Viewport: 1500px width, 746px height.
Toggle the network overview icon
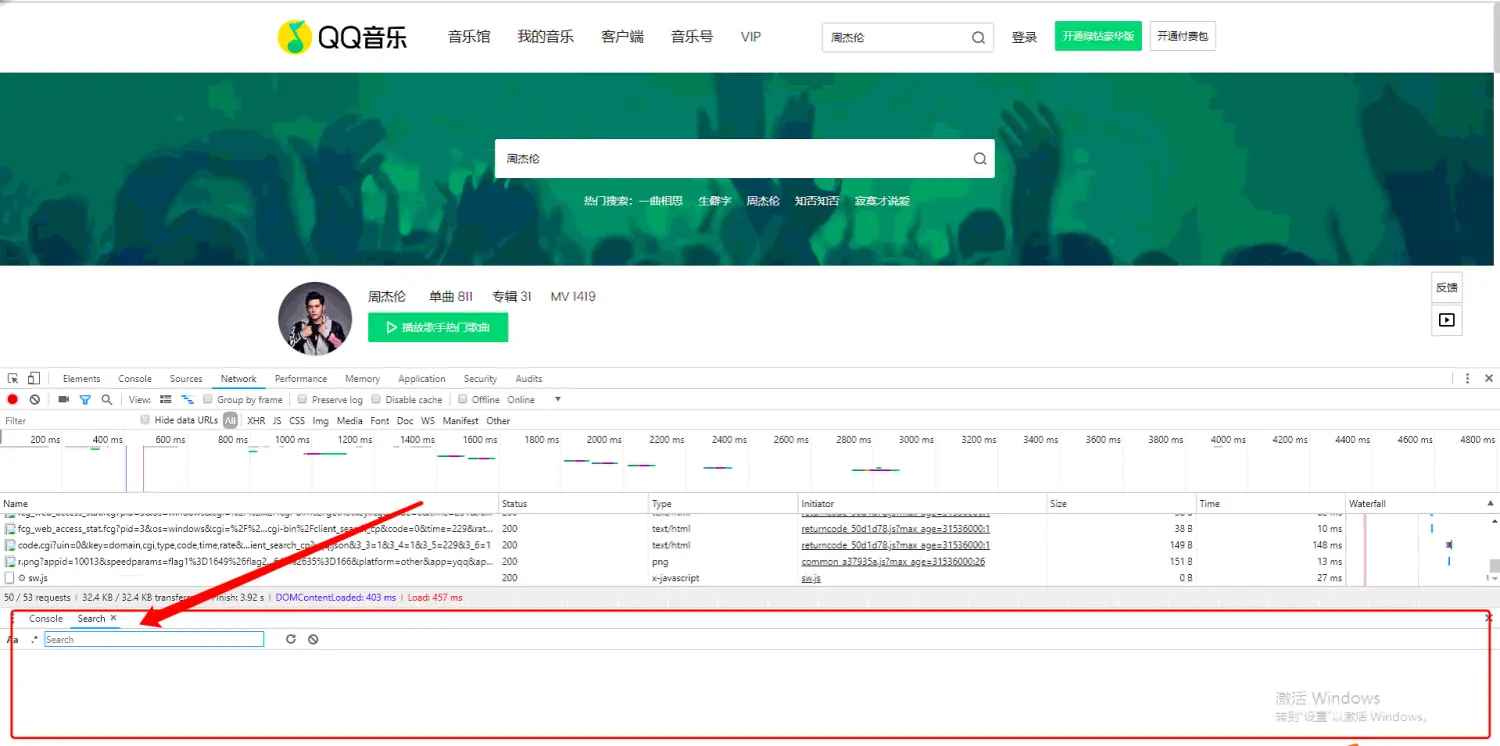187,400
